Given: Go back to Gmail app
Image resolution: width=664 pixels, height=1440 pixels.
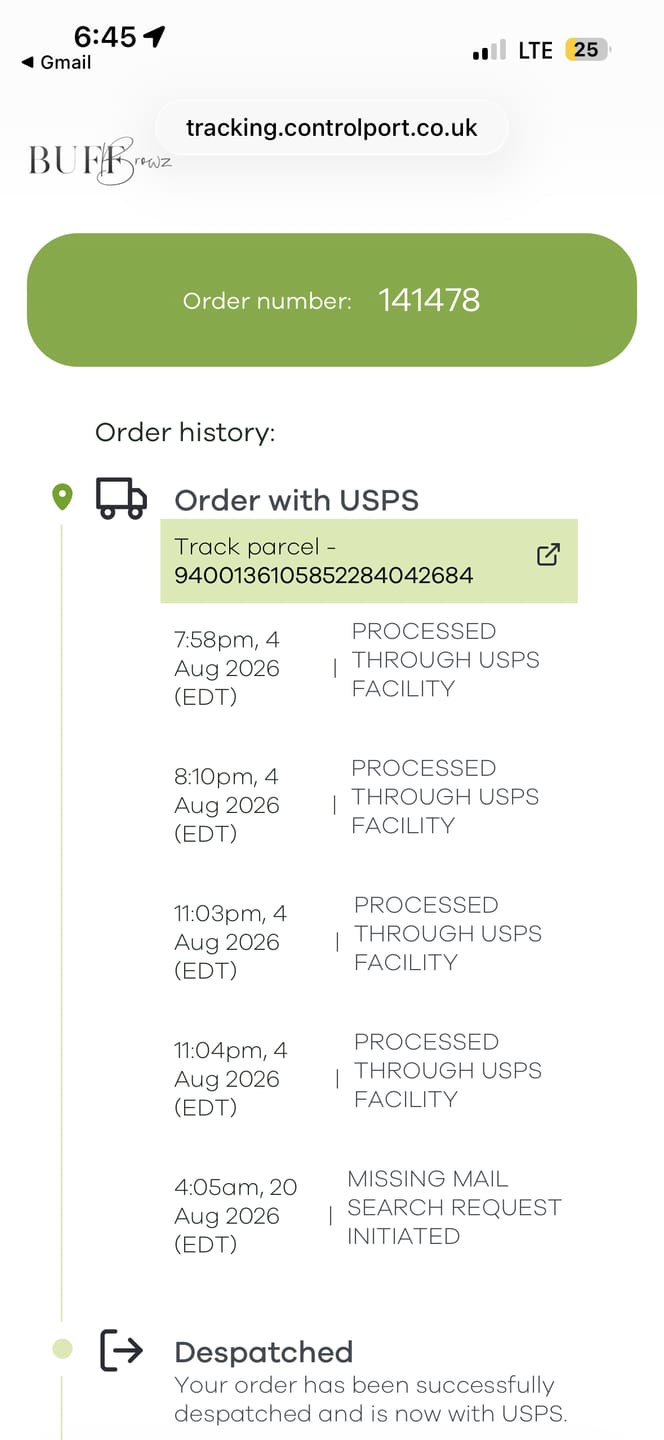Looking at the screenshot, I should click(x=56, y=62).
